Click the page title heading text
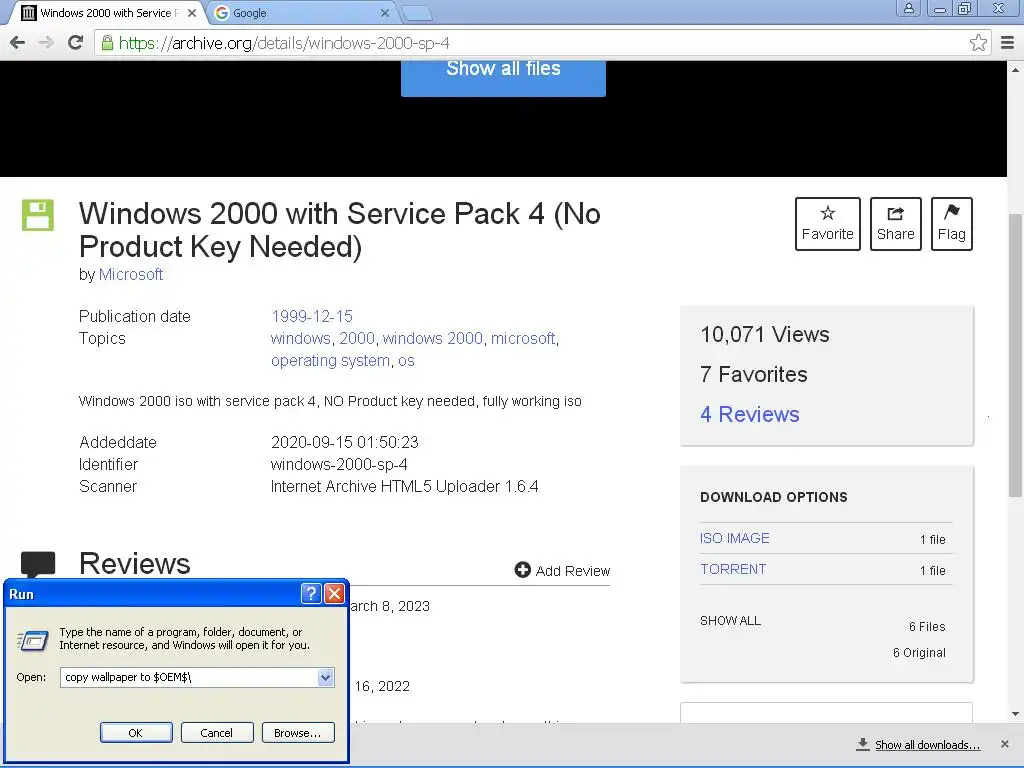Viewport: 1024px width, 768px height. (340, 230)
